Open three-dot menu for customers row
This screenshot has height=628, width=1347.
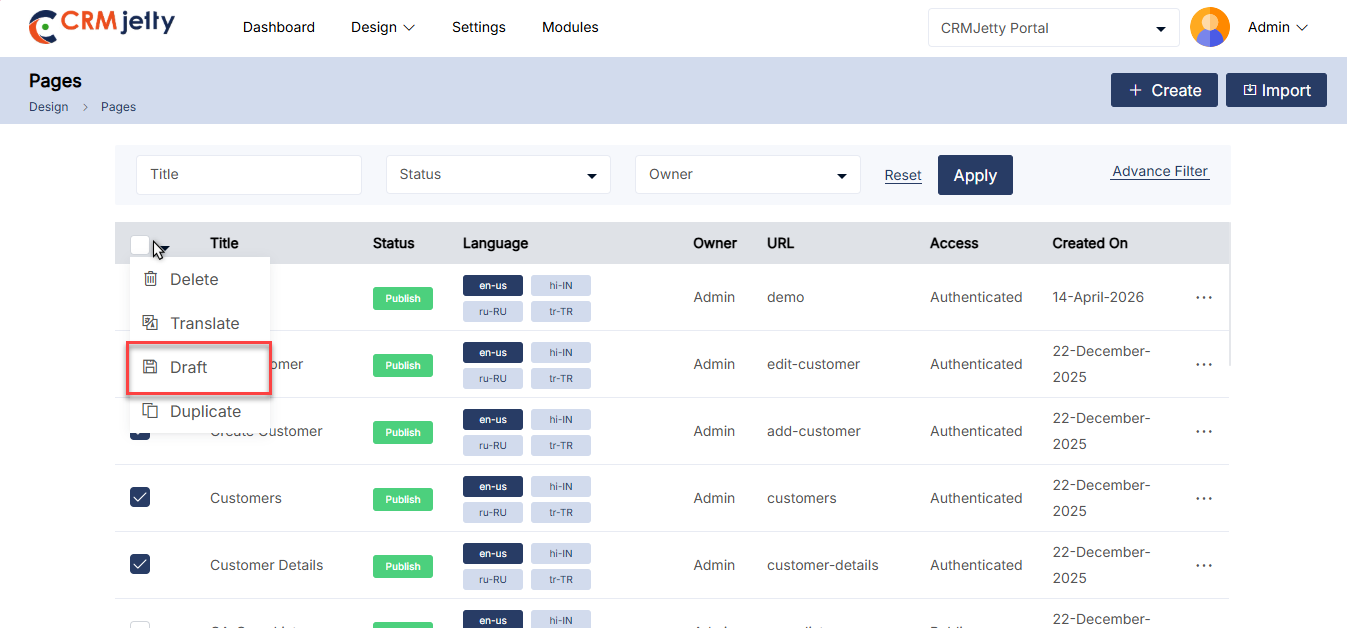click(1204, 498)
